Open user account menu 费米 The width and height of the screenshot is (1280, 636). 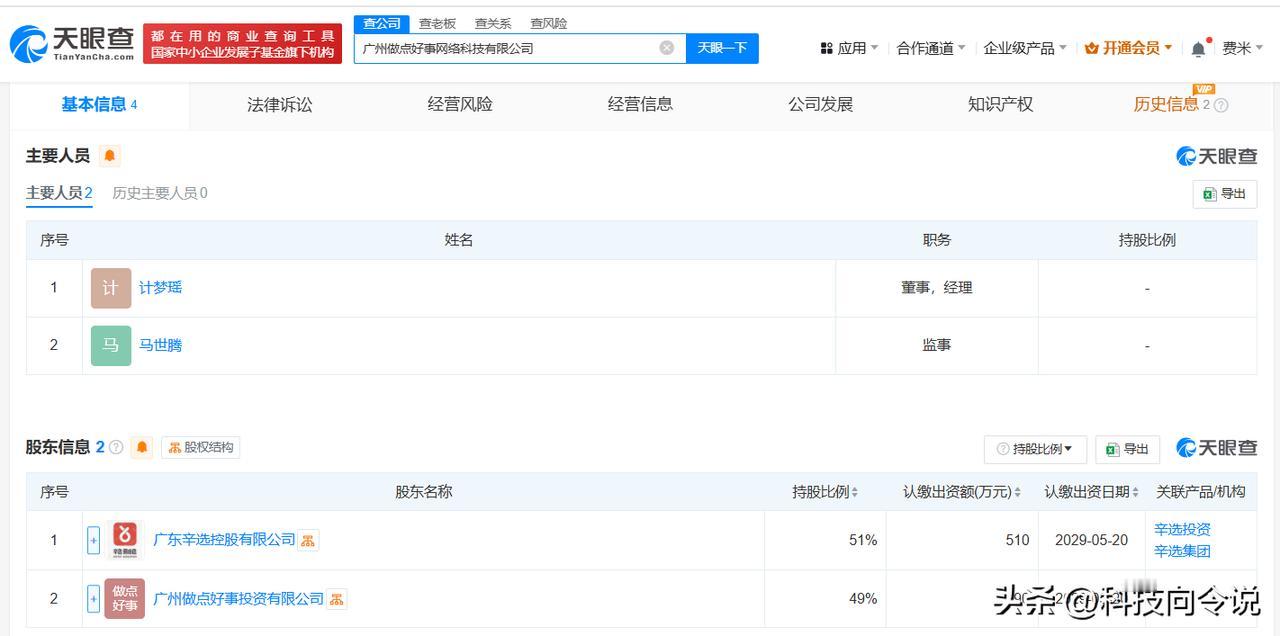(1243, 48)
